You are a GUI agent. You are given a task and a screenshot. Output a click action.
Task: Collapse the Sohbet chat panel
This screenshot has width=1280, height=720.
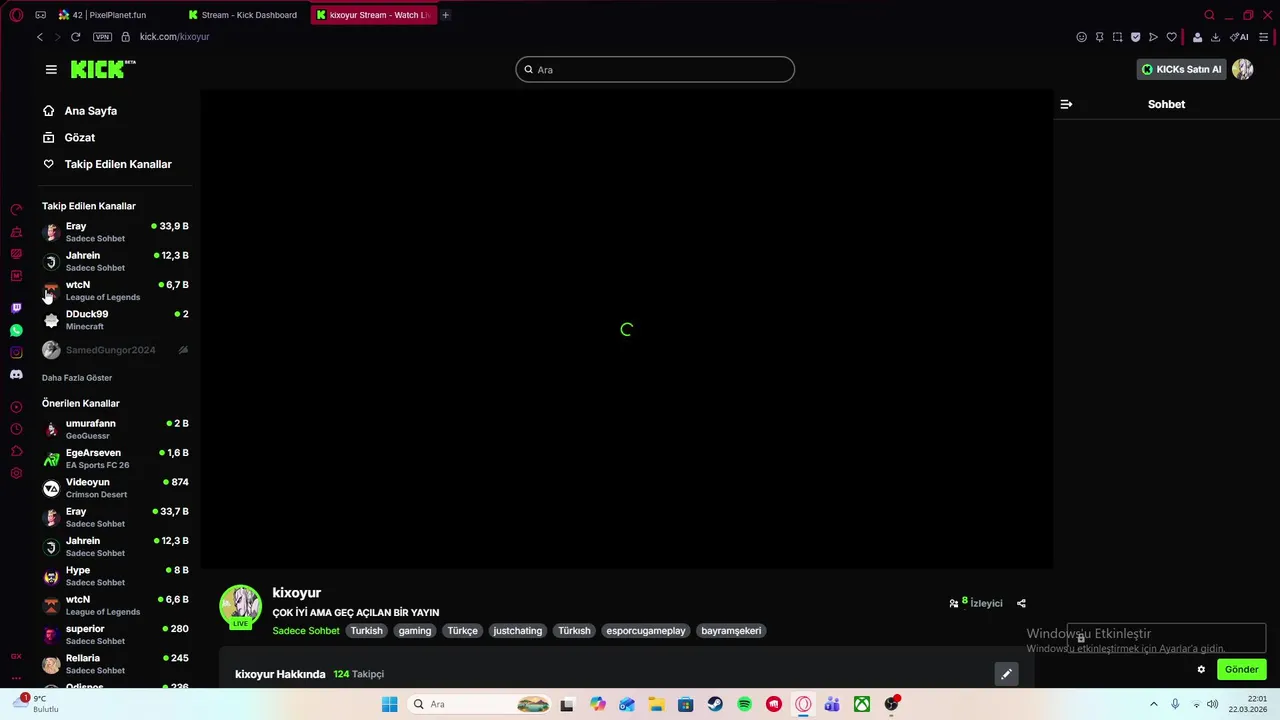(x=1066, y=104)
